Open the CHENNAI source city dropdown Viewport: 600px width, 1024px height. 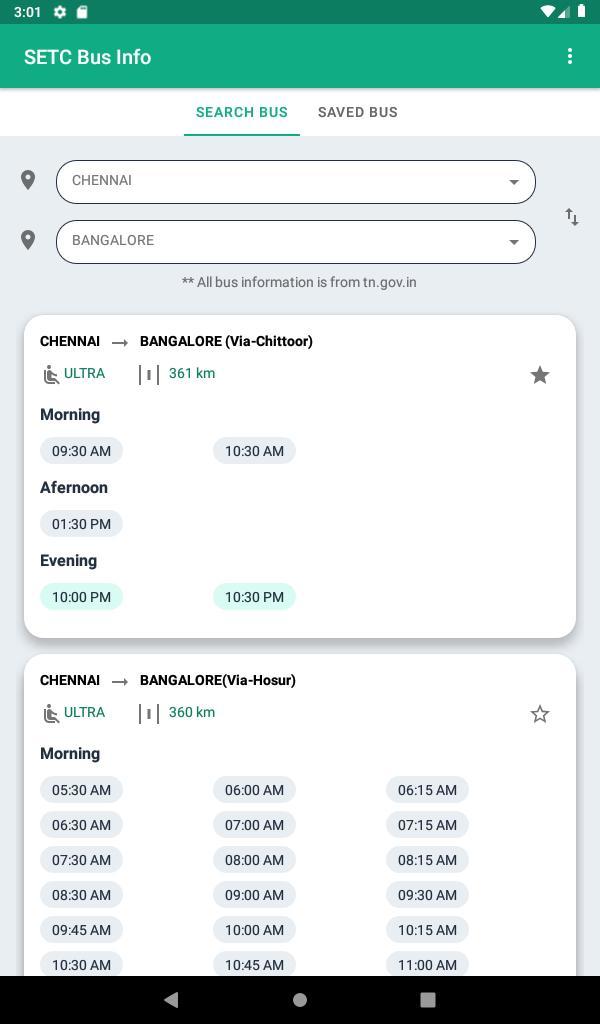coord(296,181)
